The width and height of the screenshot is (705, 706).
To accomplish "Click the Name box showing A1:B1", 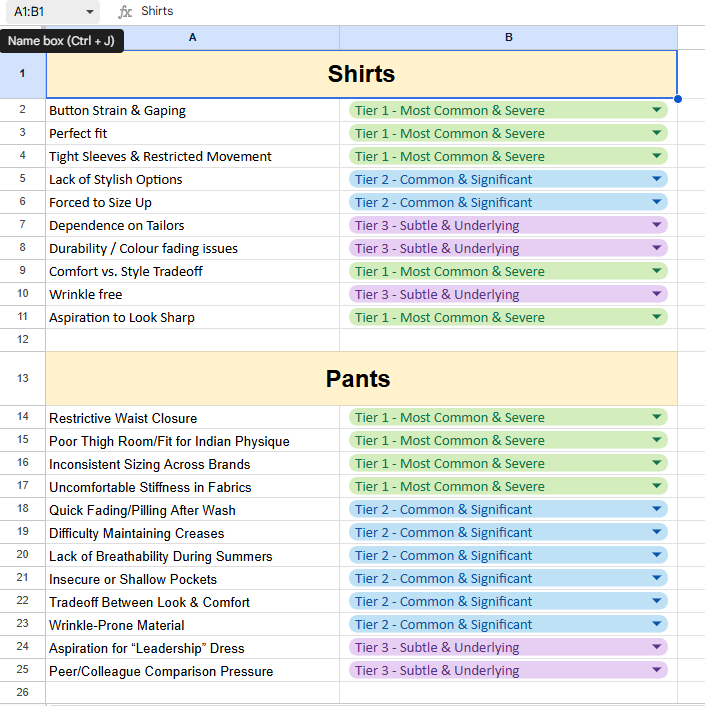I will click(40, 11).
